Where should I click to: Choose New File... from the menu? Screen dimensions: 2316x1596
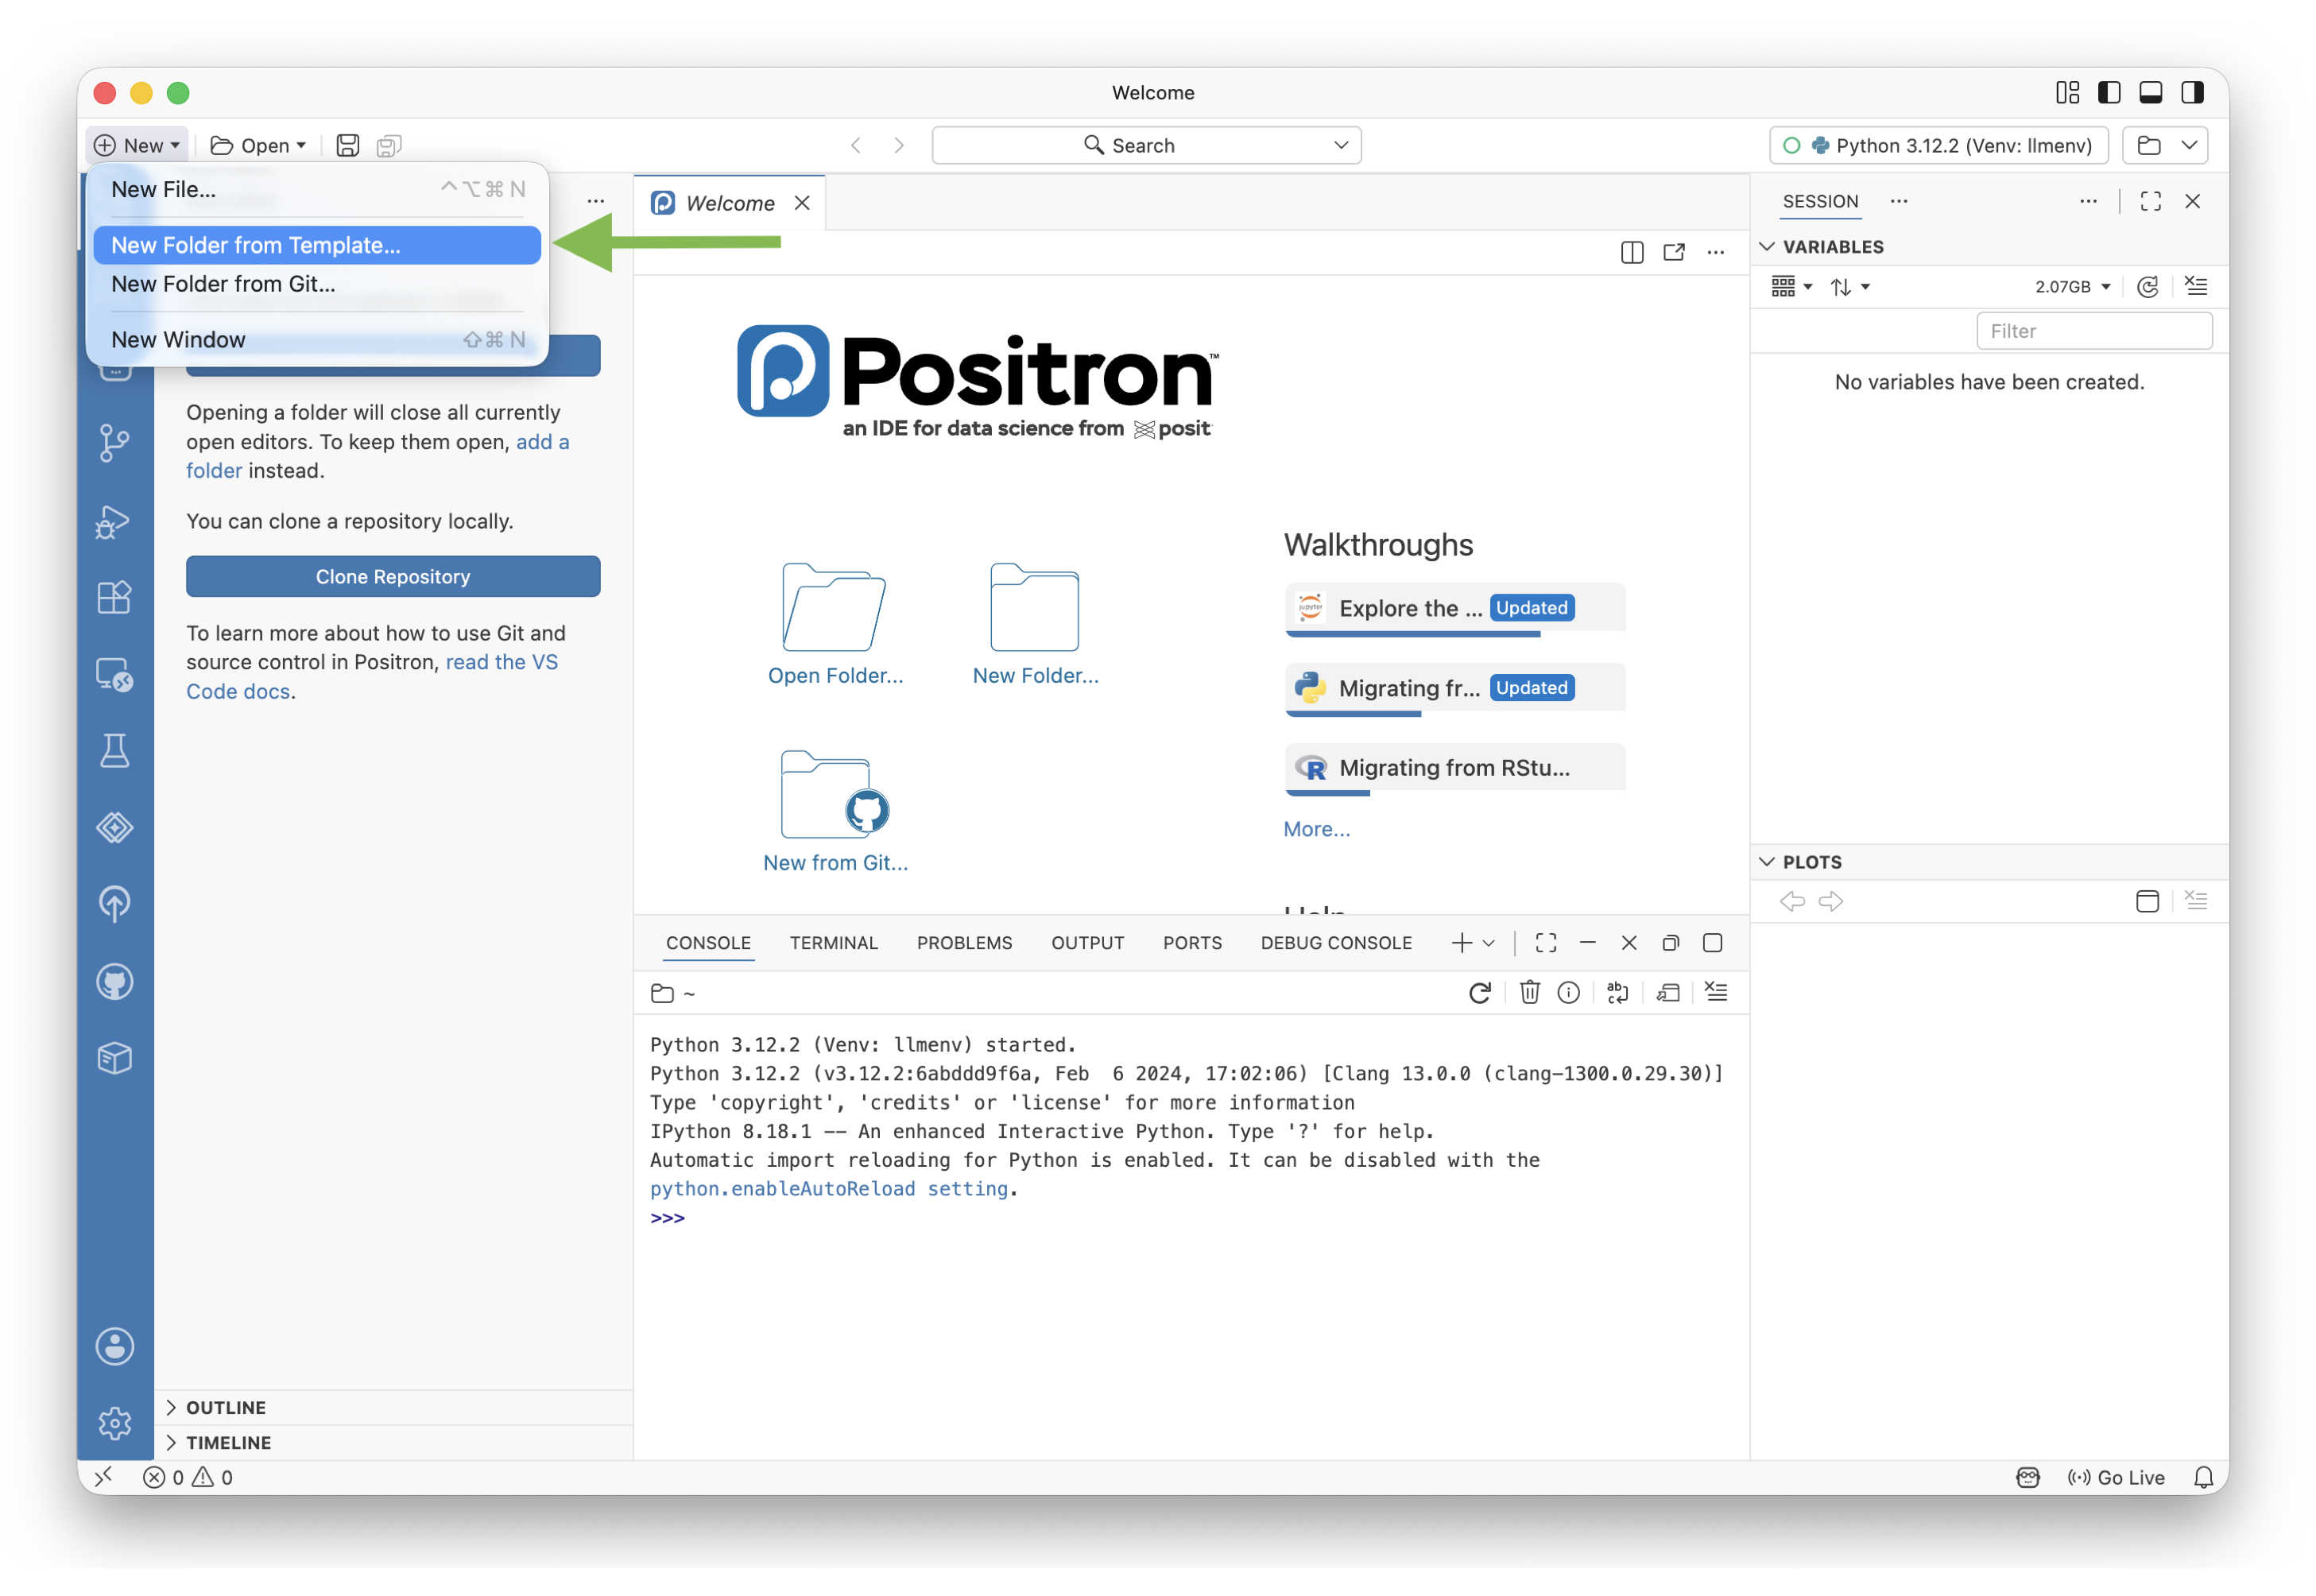tap(317, 189)
